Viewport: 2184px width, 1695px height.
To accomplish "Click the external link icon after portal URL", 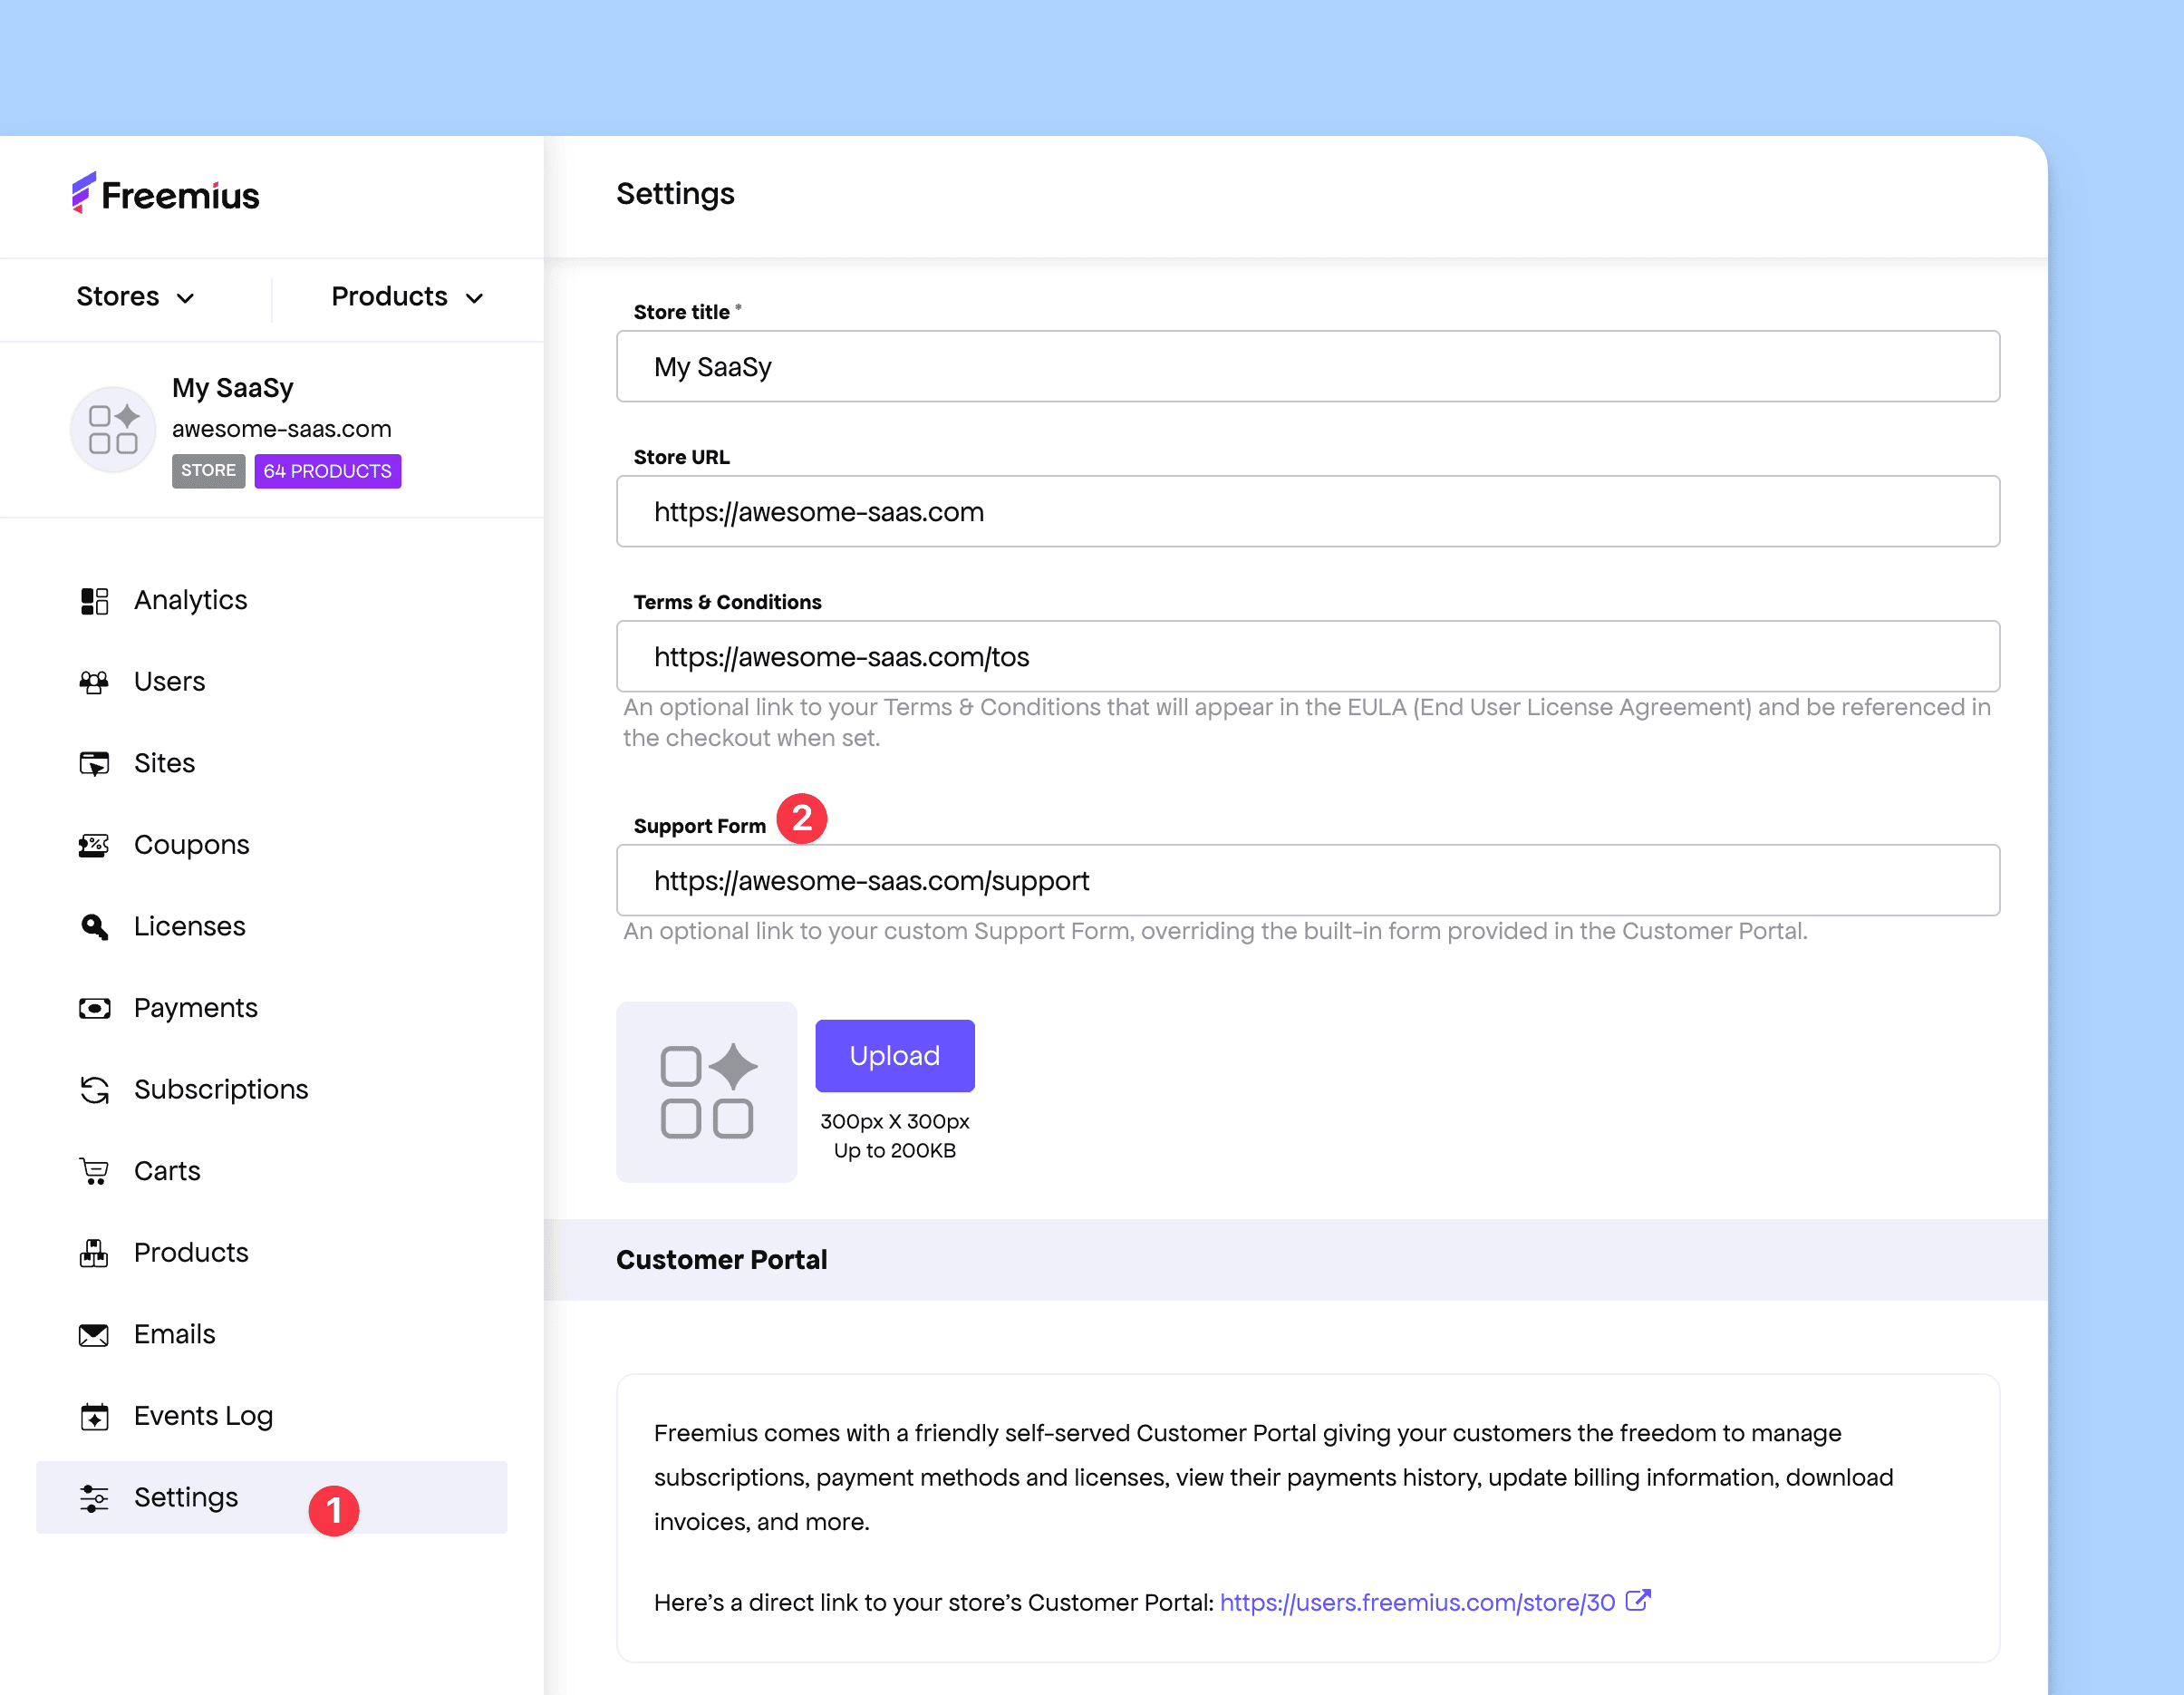I will (1637, 1601).
